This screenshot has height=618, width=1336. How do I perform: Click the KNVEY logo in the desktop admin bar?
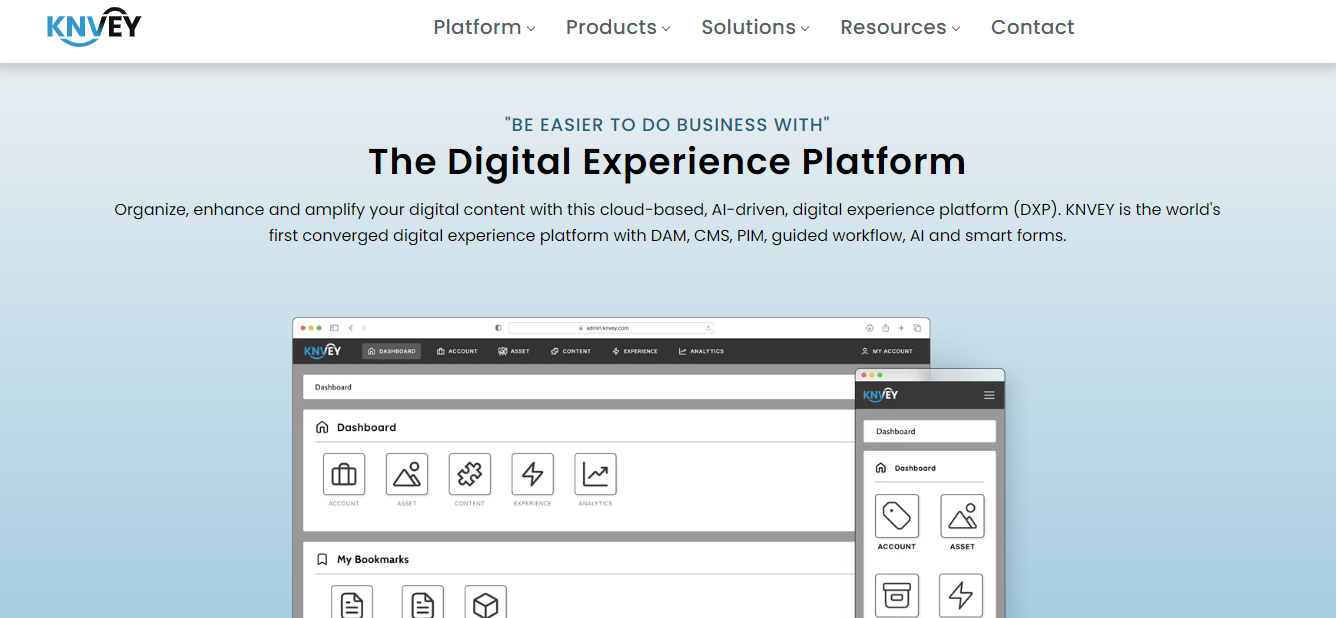[x=323, y=351]
